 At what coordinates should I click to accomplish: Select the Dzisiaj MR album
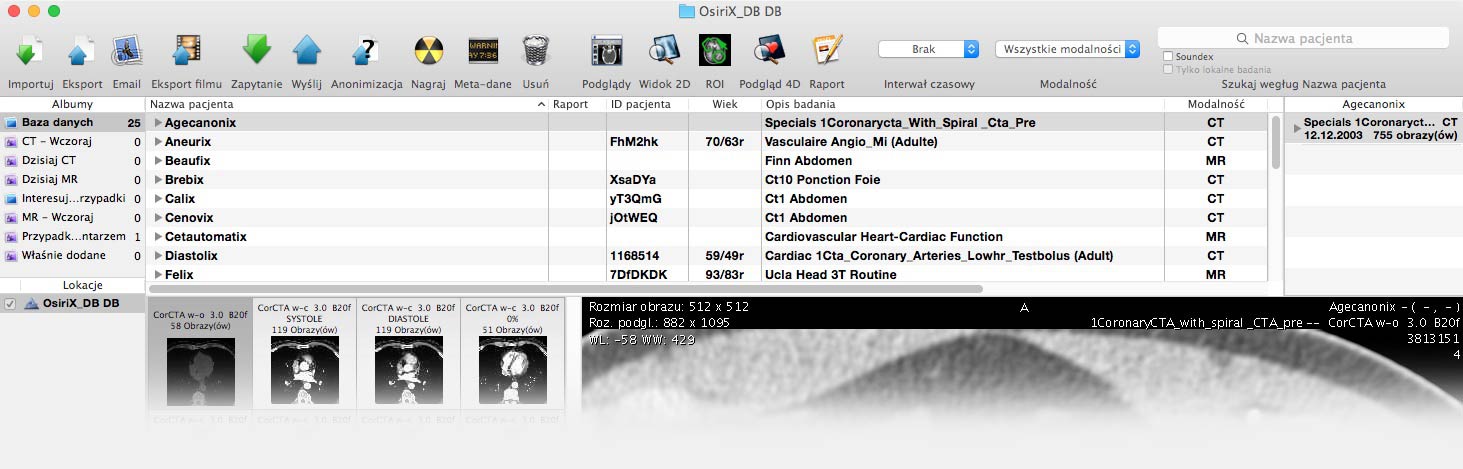(73, 179)
